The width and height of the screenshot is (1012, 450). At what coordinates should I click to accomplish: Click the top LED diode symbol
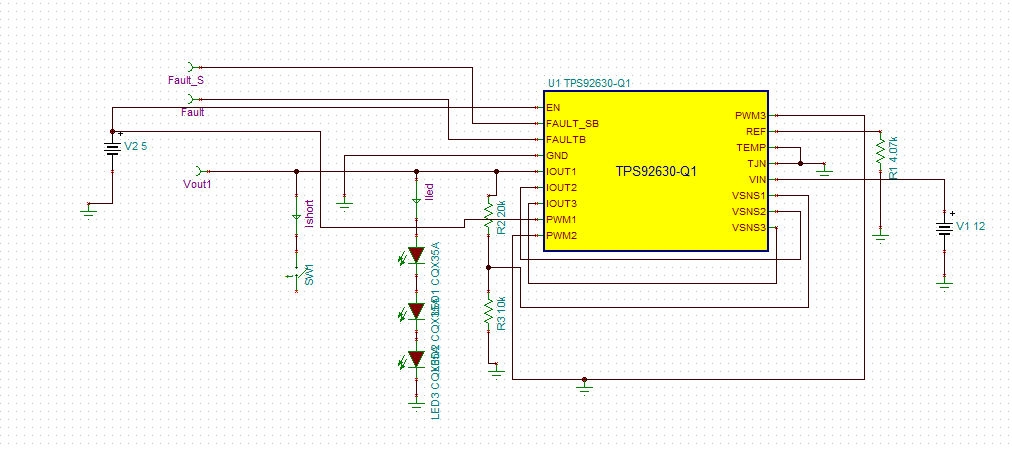pos(415,255)
